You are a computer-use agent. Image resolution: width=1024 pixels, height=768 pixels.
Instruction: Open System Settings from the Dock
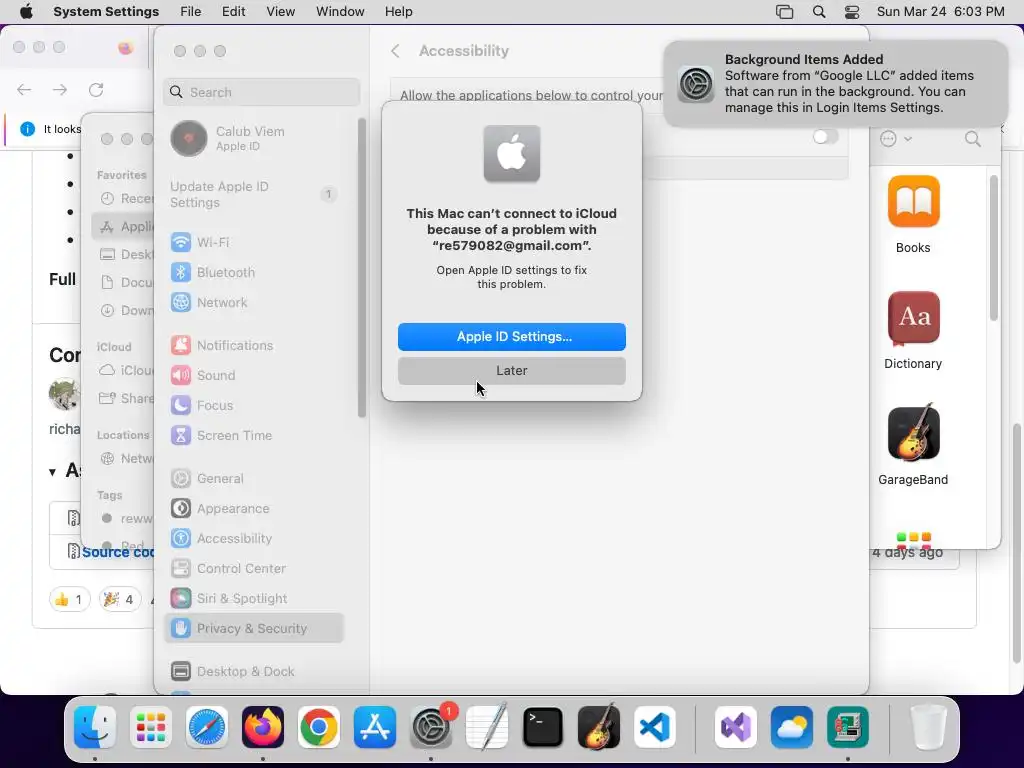(431, 727)
